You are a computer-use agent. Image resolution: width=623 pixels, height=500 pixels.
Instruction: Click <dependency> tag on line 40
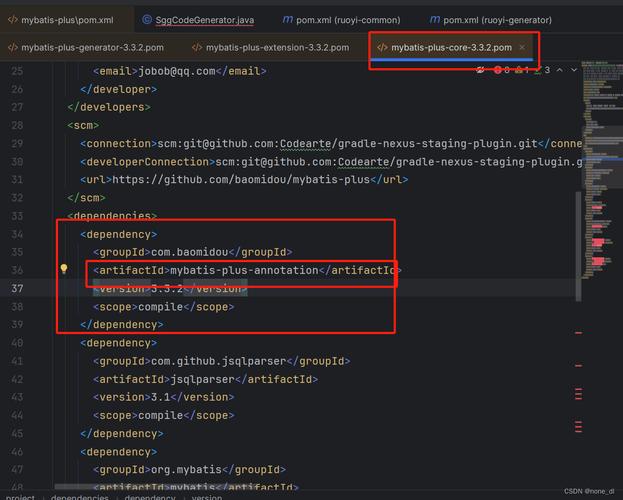[x=118, y=343]
